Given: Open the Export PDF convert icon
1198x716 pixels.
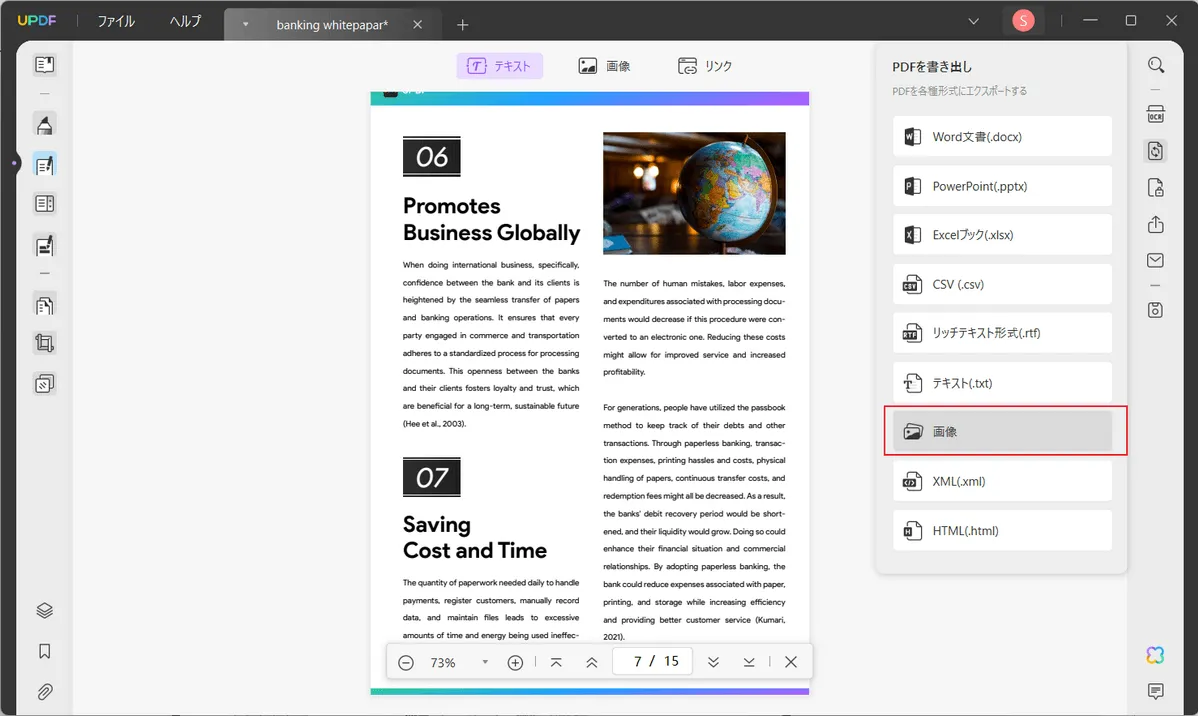Looking at the screenshot, I should (1156, 151).
